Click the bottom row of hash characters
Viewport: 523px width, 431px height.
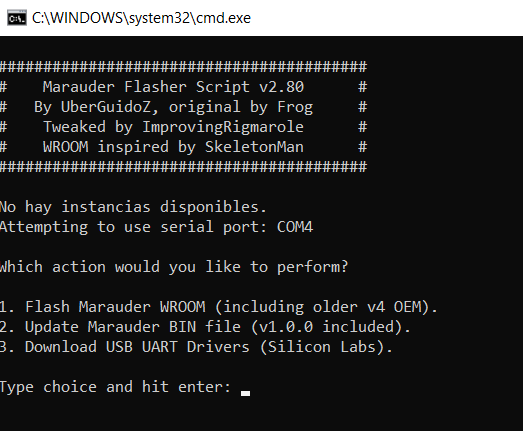click(183, 167)
